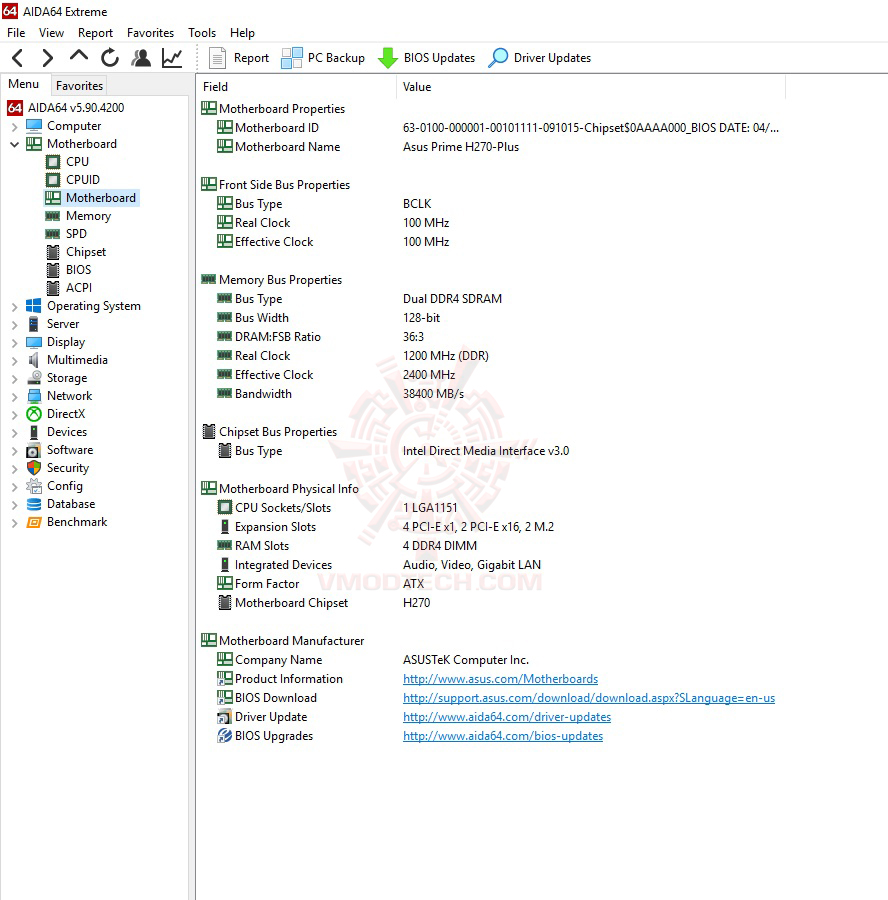888x900 pixels.
Task: Click the Report toolbar button
Action: click(239, 58)
